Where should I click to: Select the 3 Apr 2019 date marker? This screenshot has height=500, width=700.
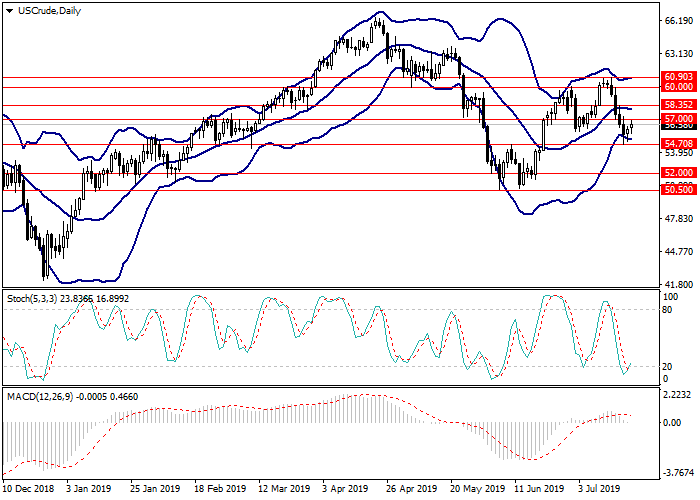coord(349,491)
